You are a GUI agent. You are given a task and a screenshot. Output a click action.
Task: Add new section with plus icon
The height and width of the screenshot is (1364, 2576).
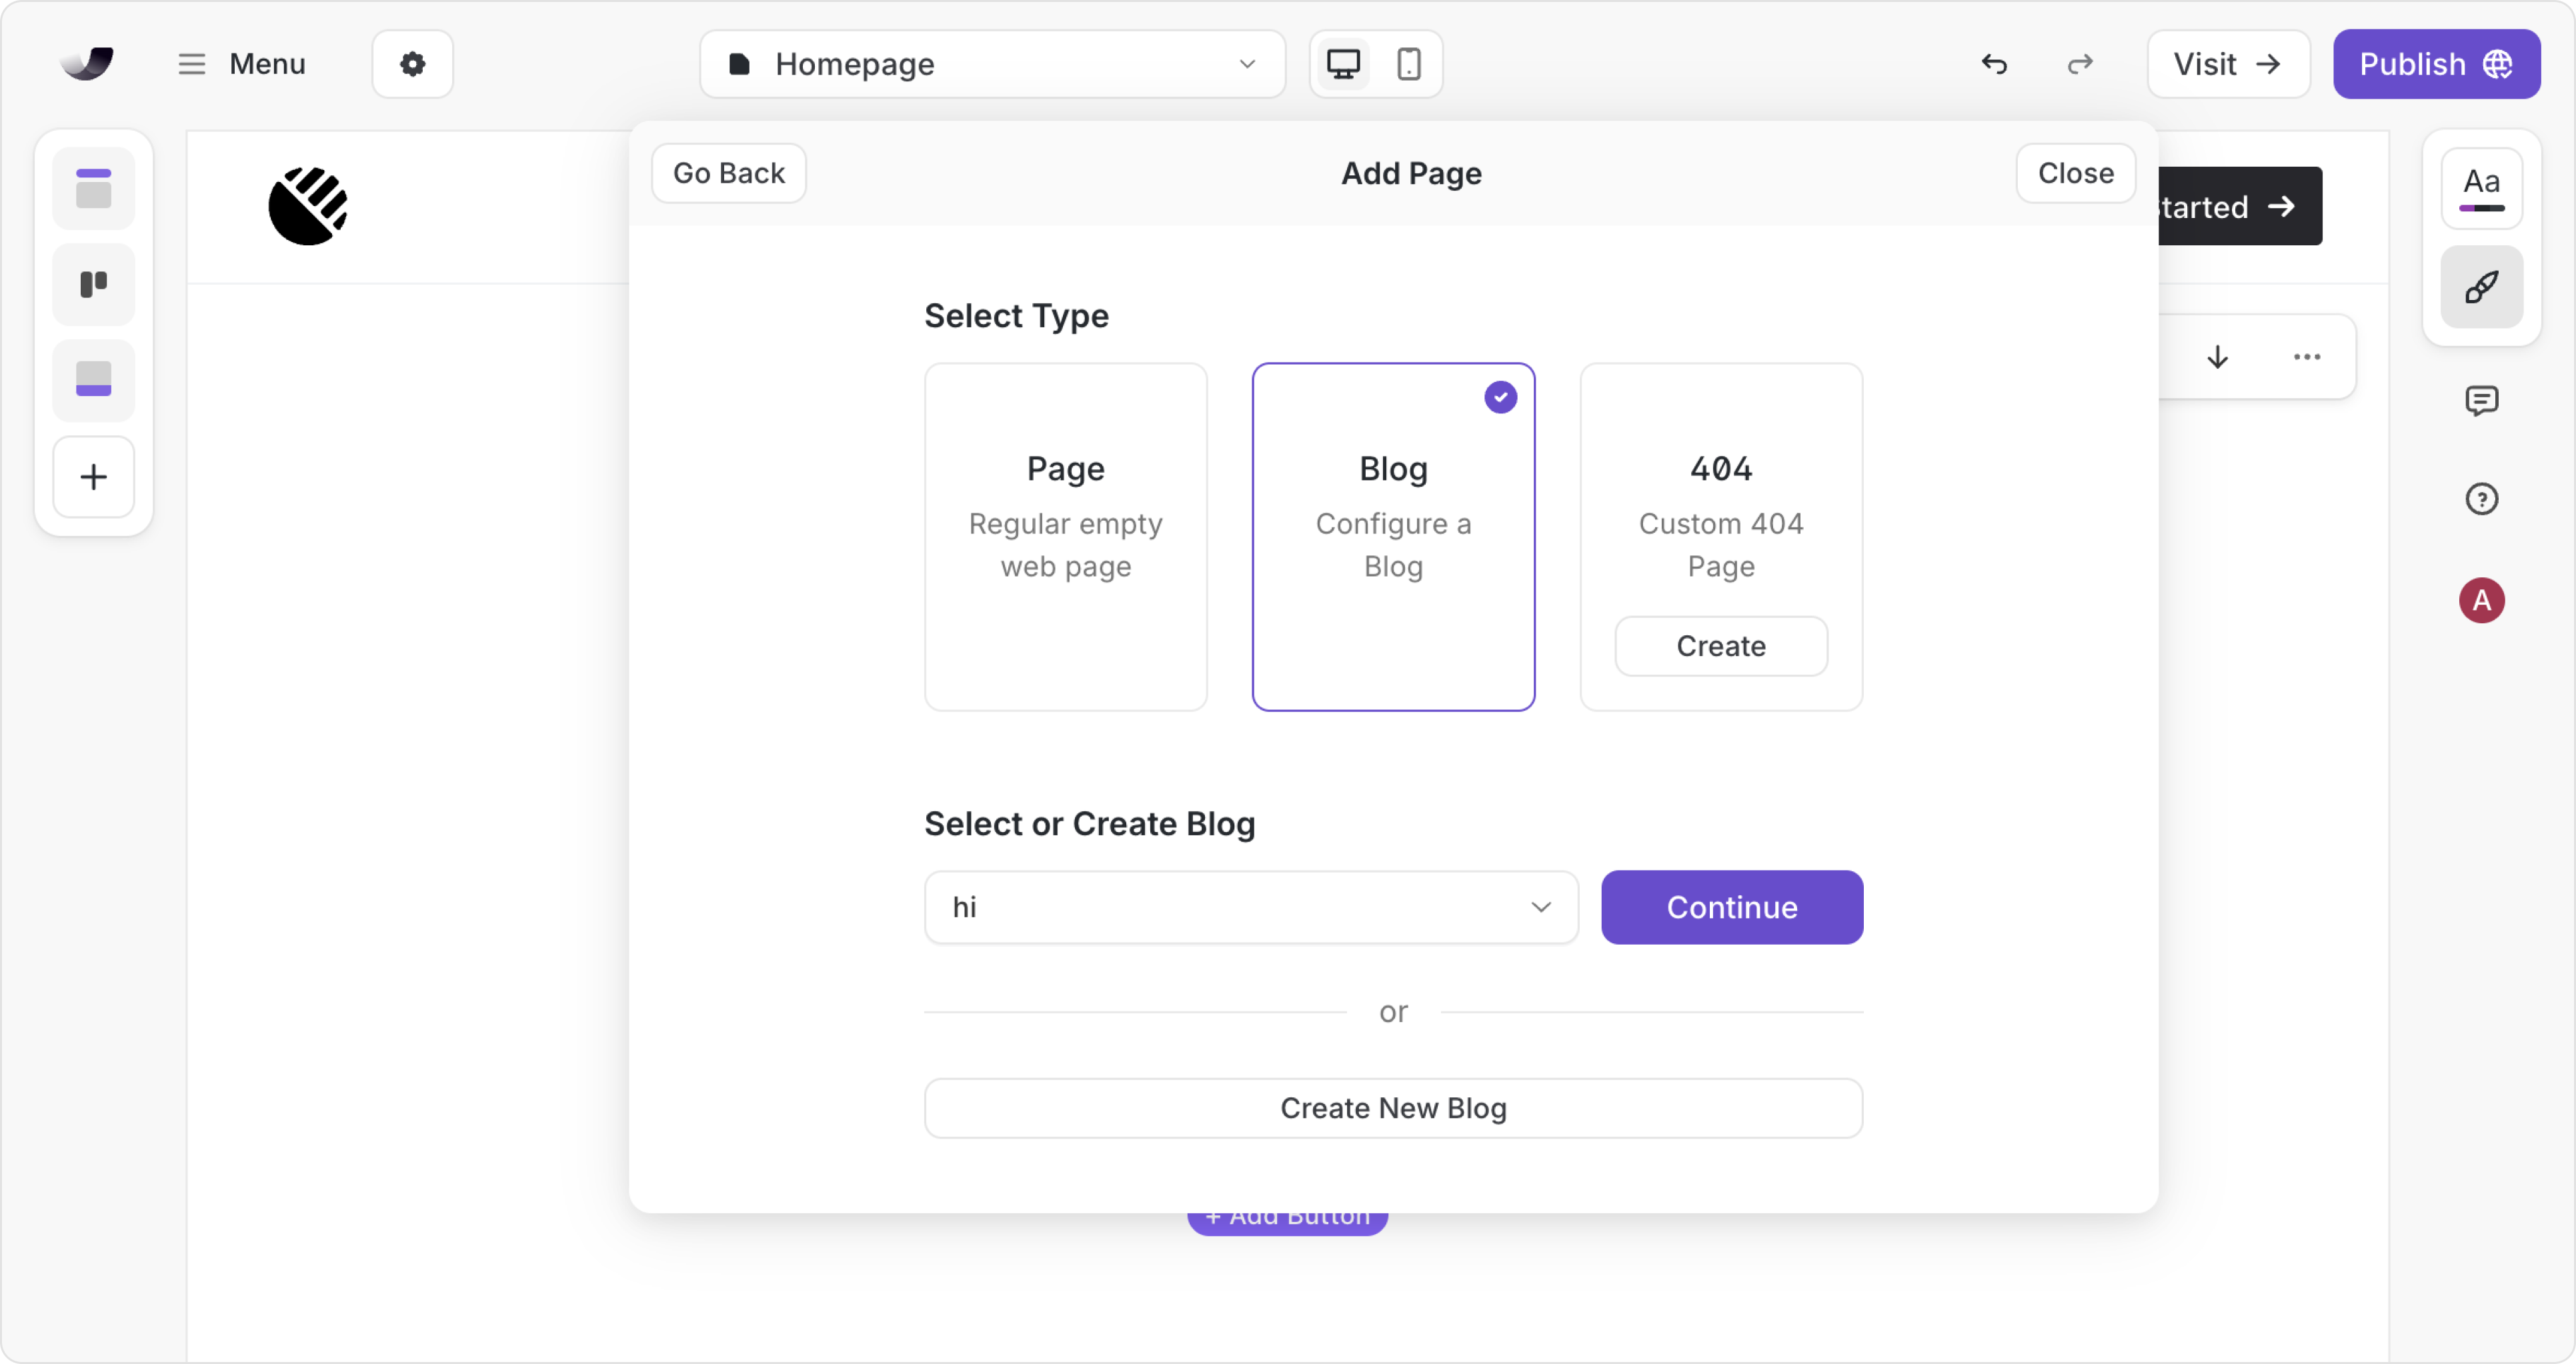coord(94,477)
